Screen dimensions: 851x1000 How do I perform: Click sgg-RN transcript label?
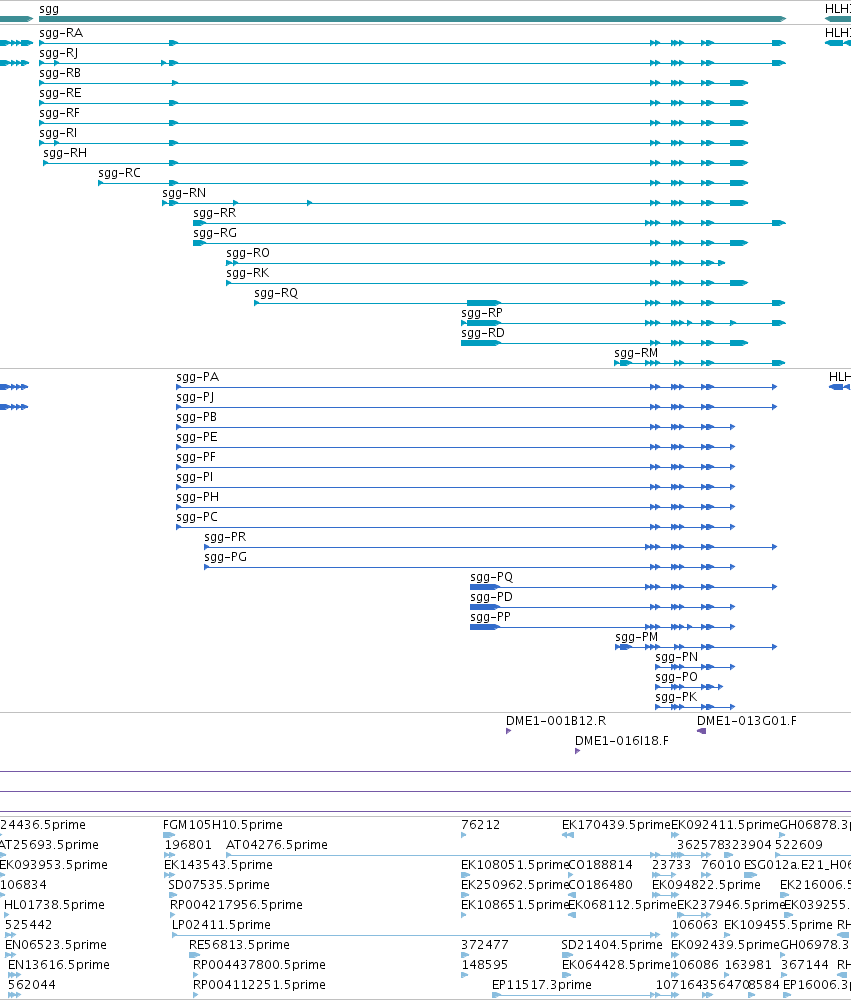[184, 193]
